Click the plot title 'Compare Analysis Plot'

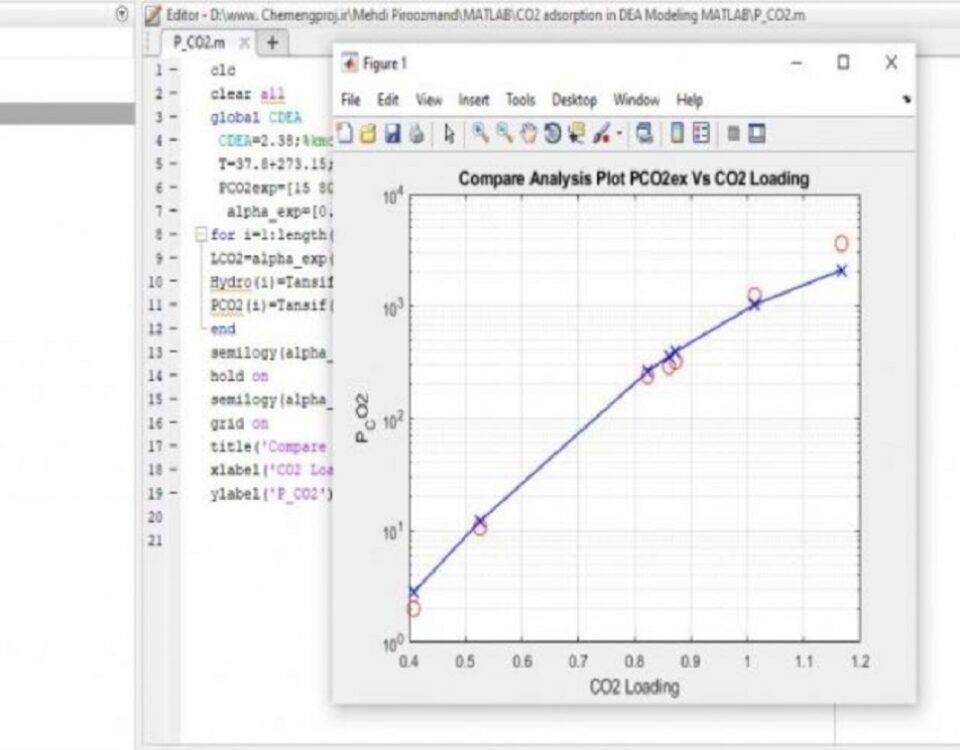(634, 179)
